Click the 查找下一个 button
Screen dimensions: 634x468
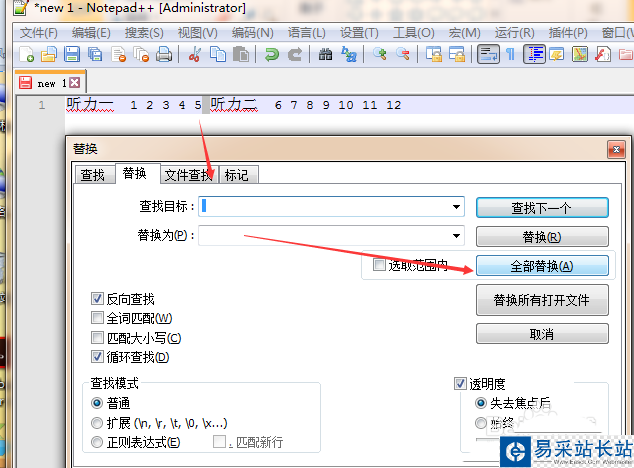pyautogui.click(x=542, y=208)
